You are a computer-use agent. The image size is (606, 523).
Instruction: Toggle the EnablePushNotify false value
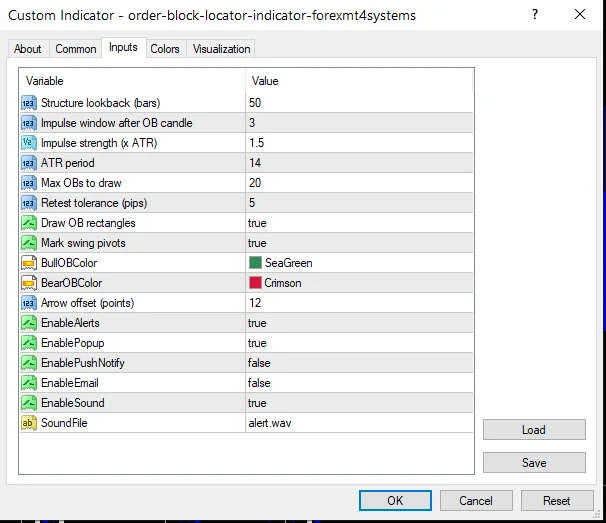tap(259, 363)
